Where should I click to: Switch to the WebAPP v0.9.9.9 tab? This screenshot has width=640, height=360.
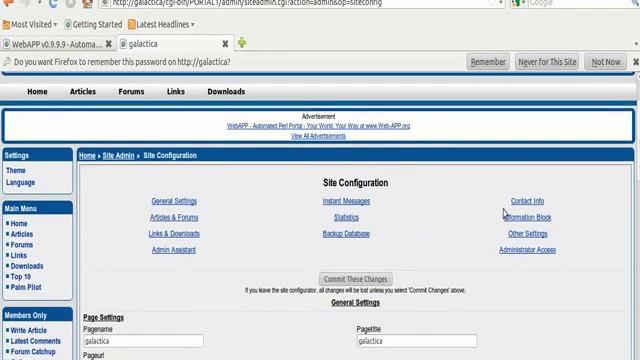click(x=57, y=44)
